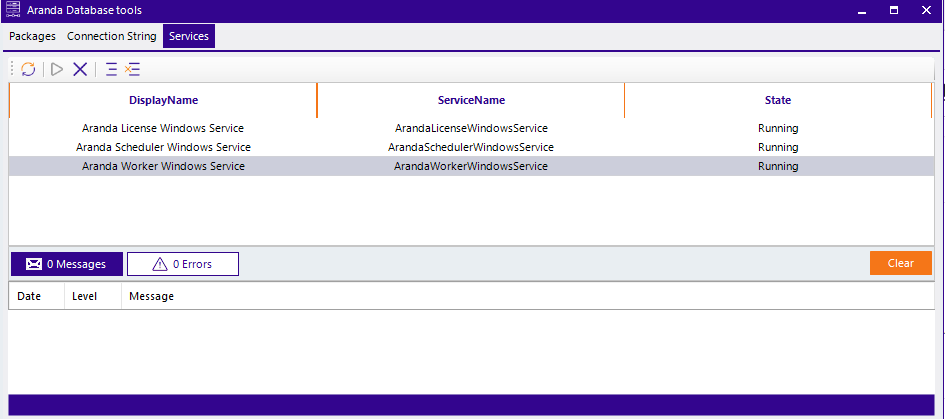Click the refresh services icon
This screenshot has height=419, width=945.
click(28, 69)
